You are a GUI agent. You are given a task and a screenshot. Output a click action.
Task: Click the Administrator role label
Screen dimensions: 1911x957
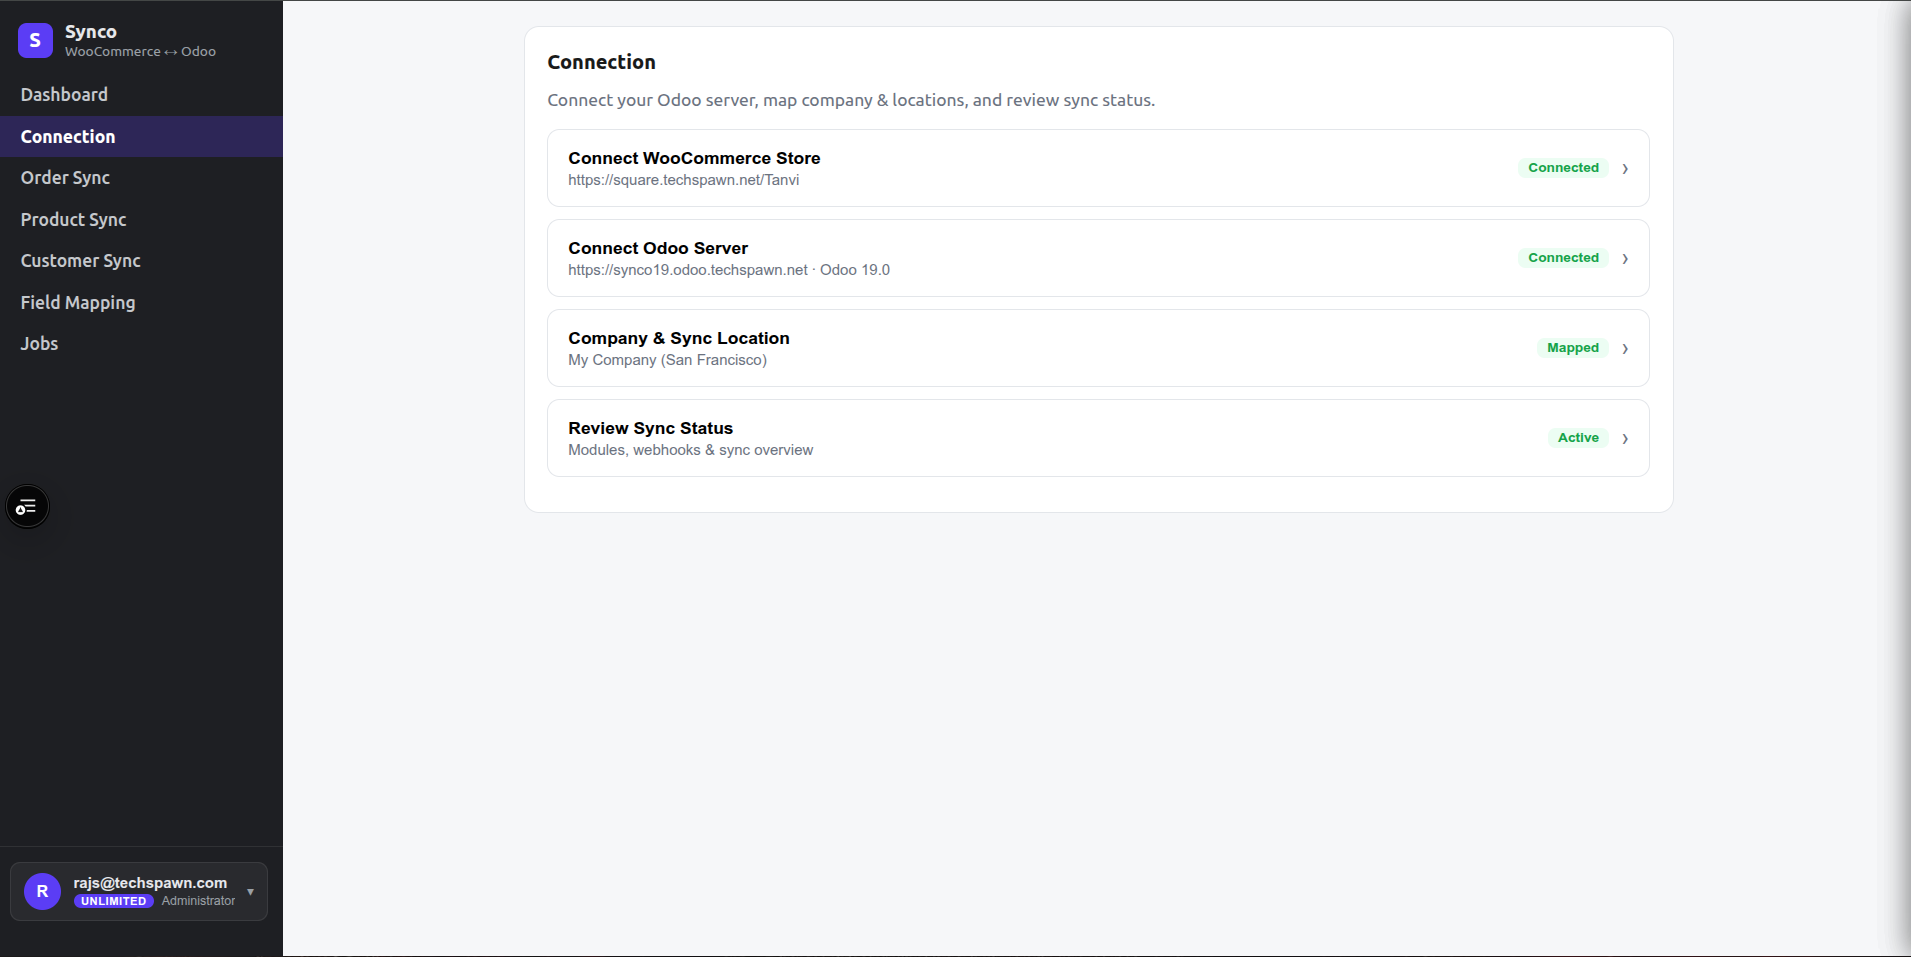198,901
